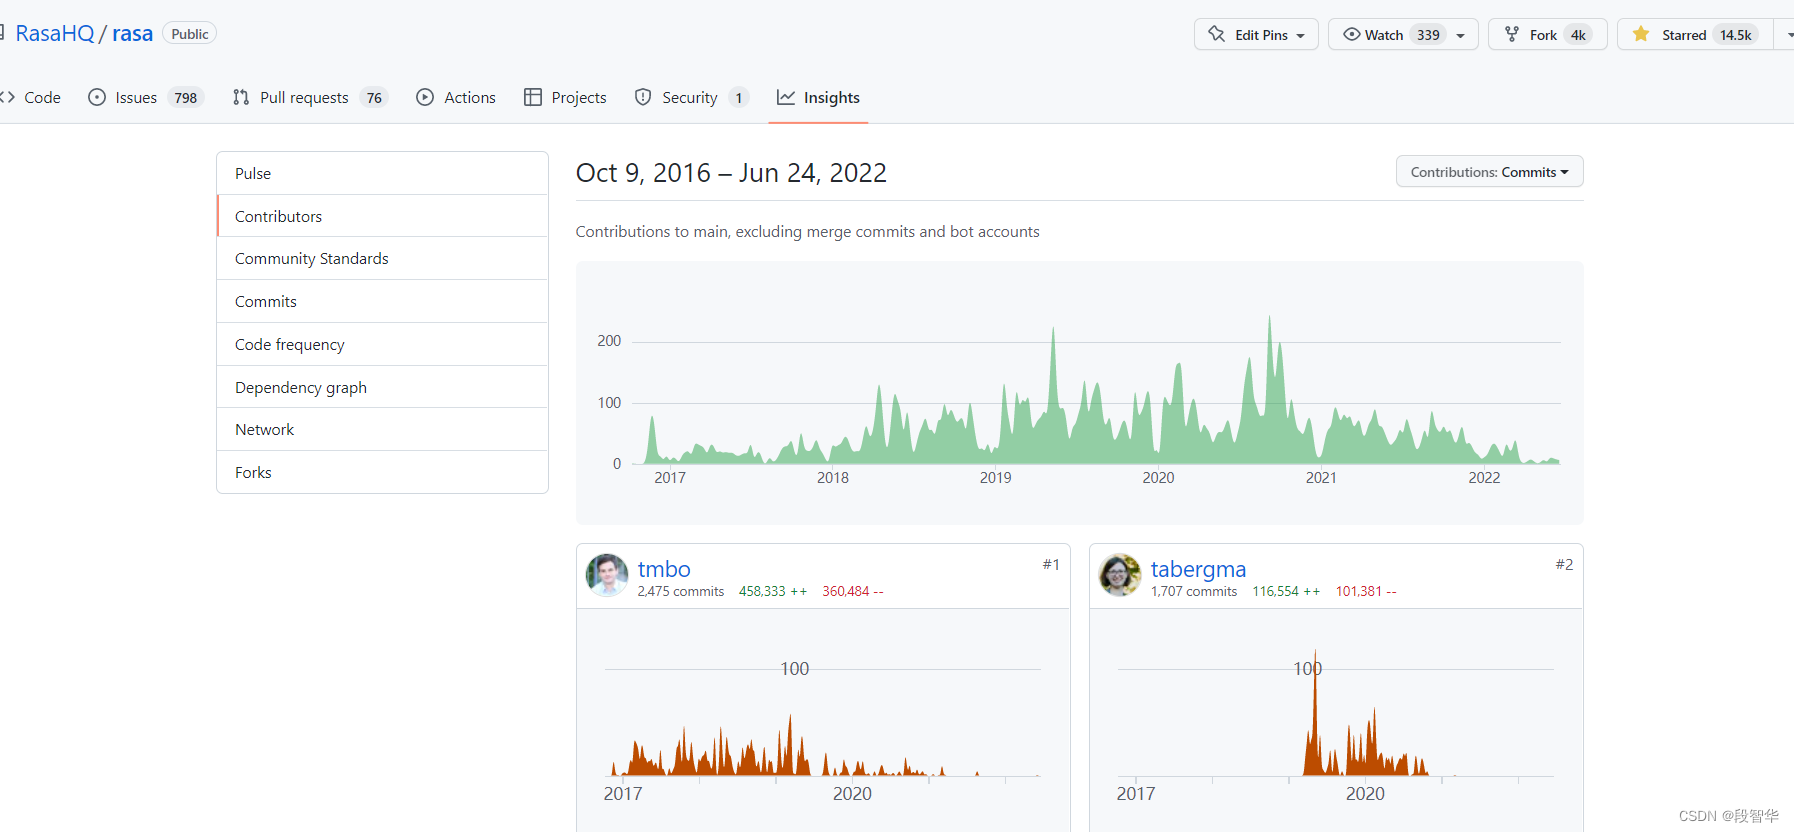Open Commits in the sidebar
Viewport: 1794px width, 832px height.
(382, 301)
